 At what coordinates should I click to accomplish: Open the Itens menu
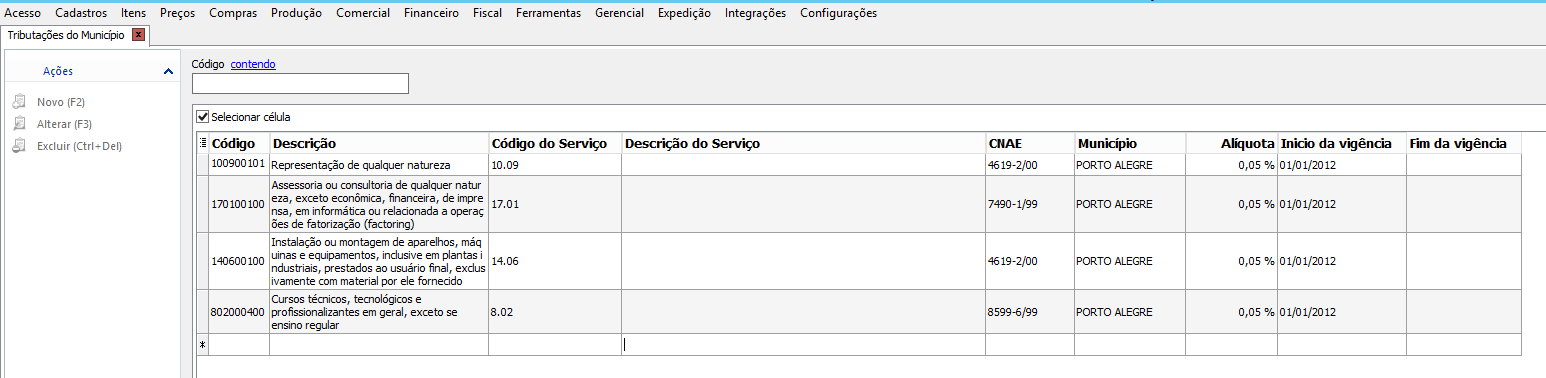point(133,13)
